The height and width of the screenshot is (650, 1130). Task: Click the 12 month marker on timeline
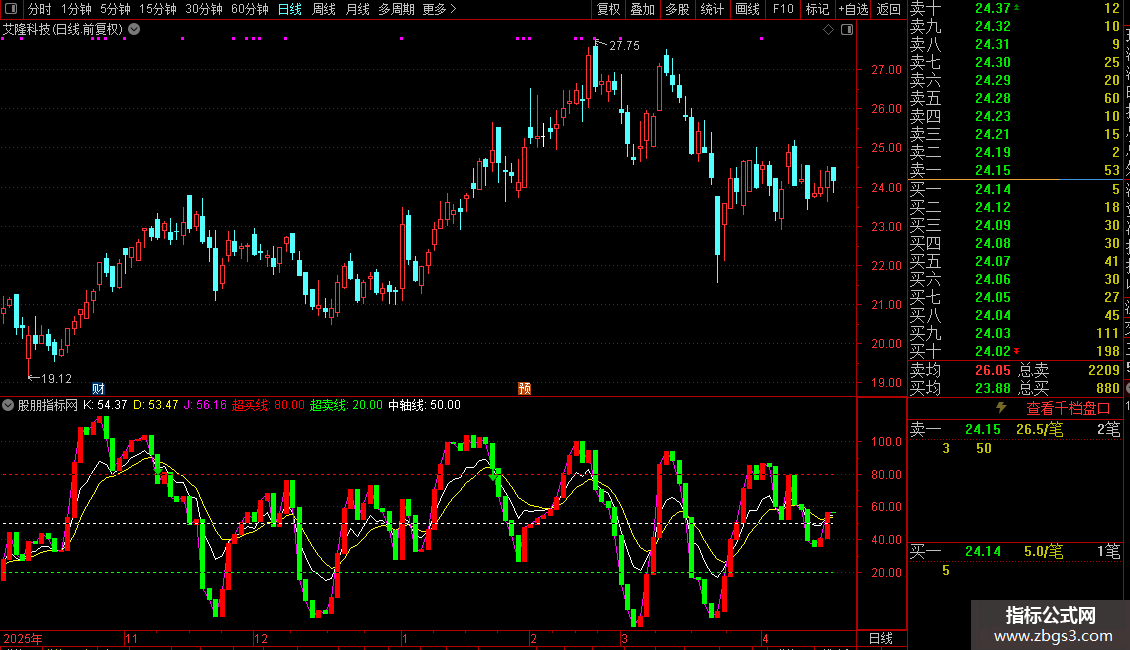point(261,638)
